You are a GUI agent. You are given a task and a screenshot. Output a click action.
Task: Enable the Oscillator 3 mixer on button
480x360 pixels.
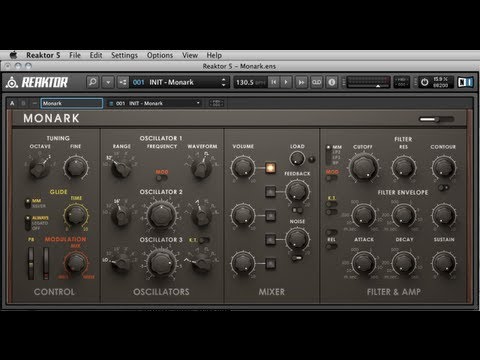(x=270, y=263)
